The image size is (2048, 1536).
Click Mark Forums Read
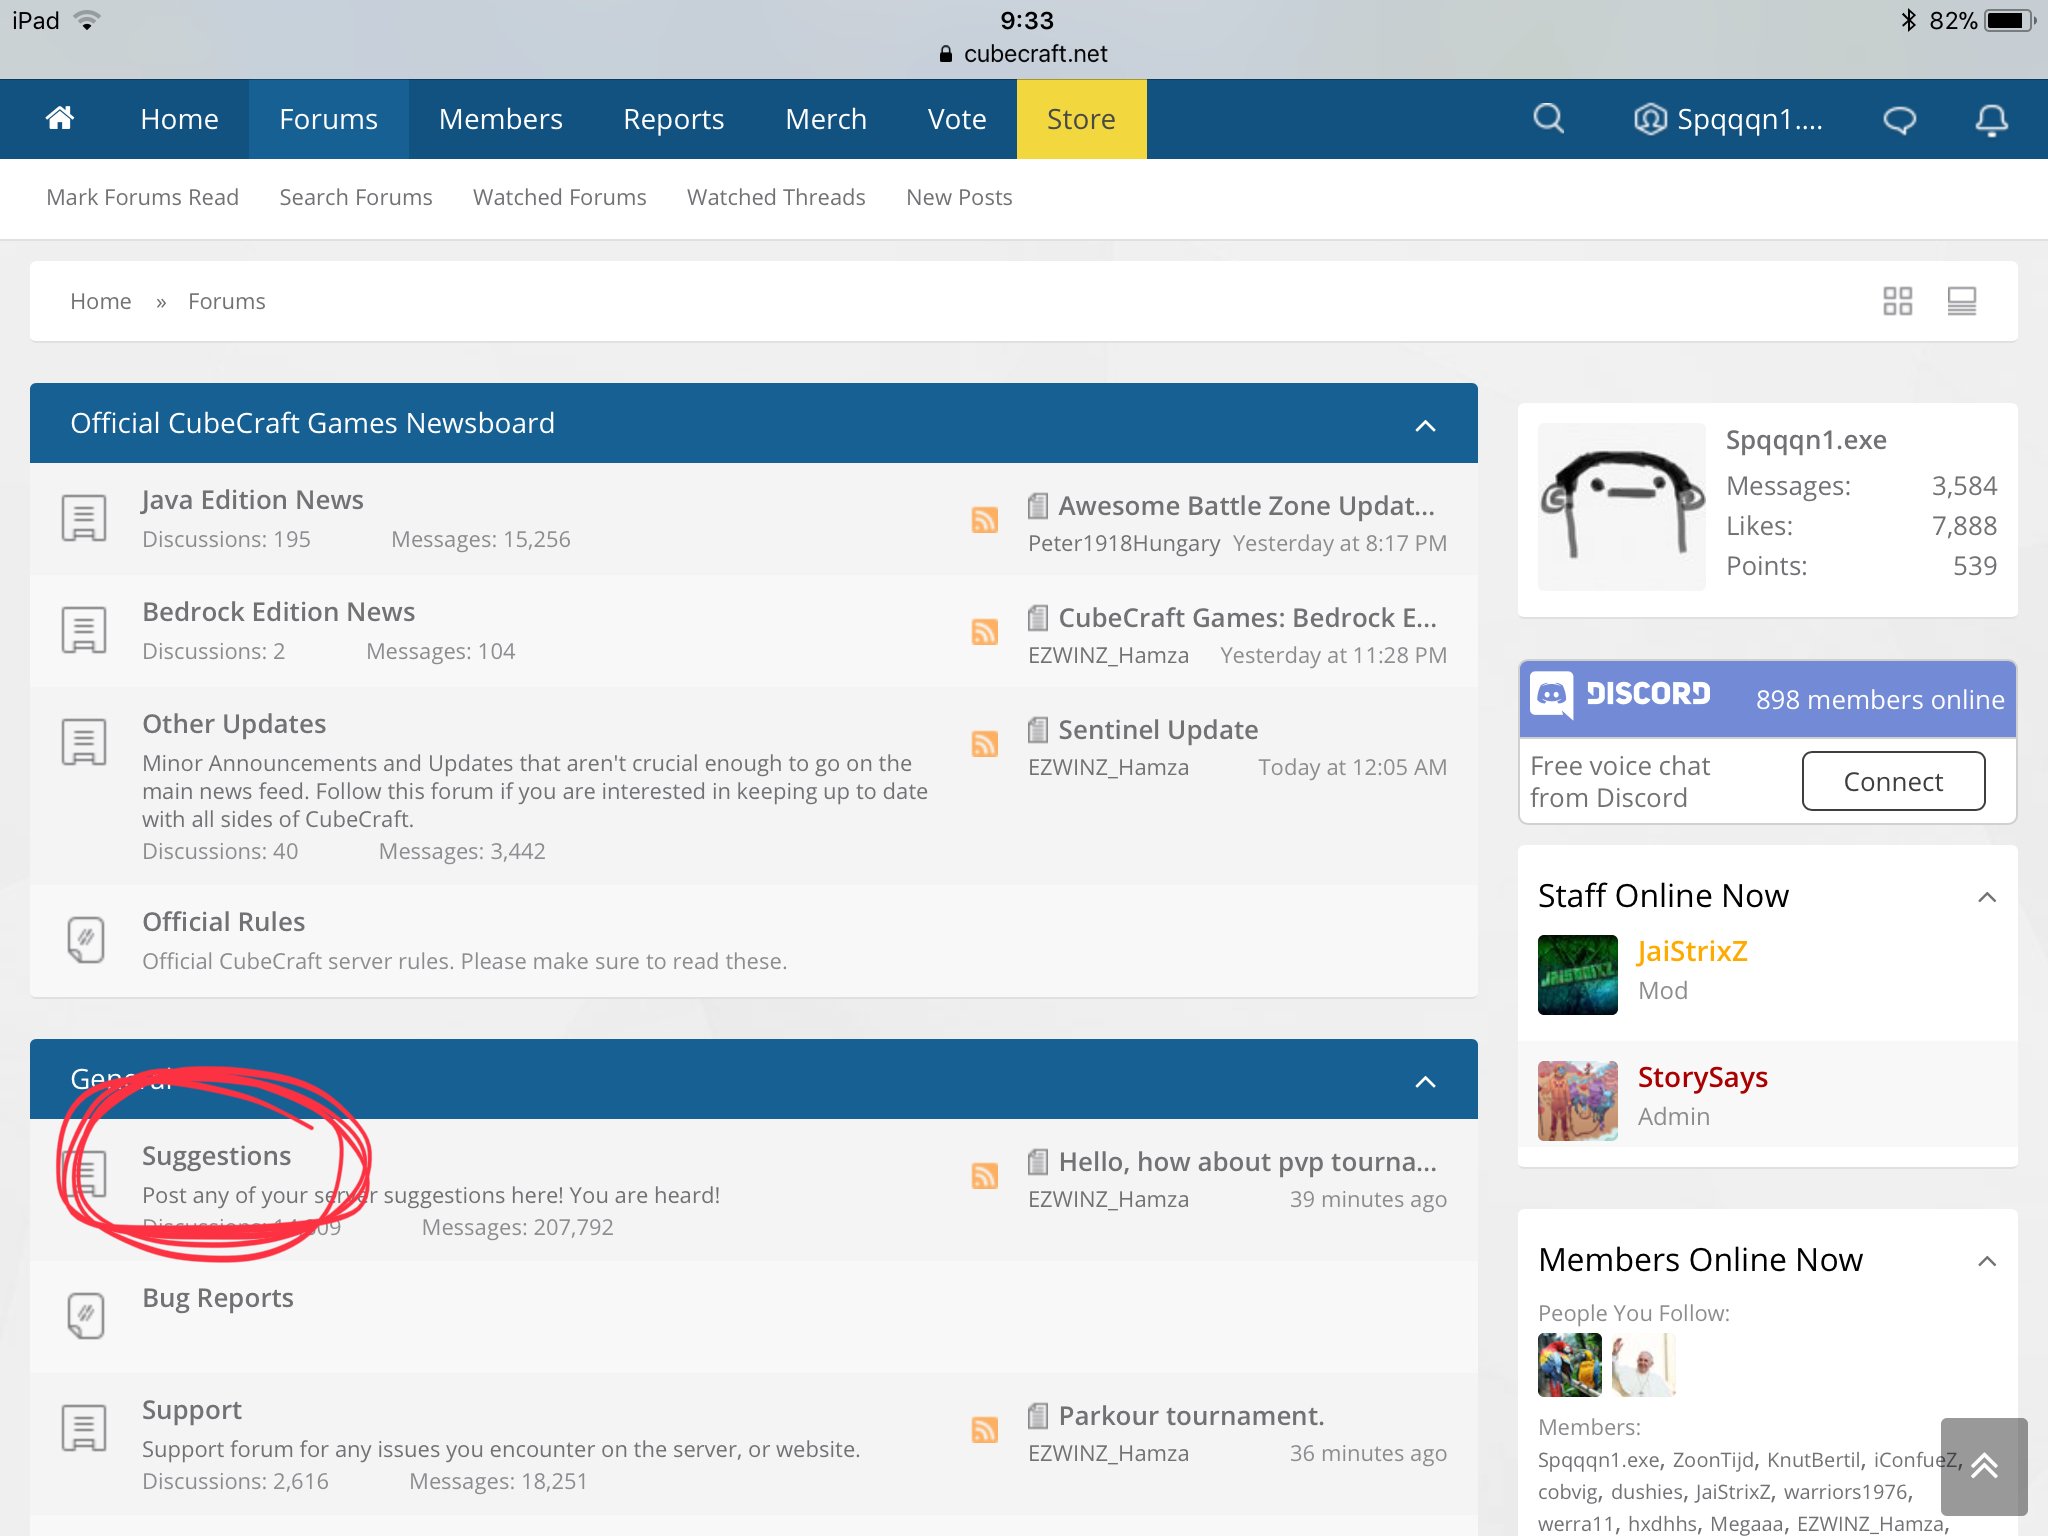142,197
